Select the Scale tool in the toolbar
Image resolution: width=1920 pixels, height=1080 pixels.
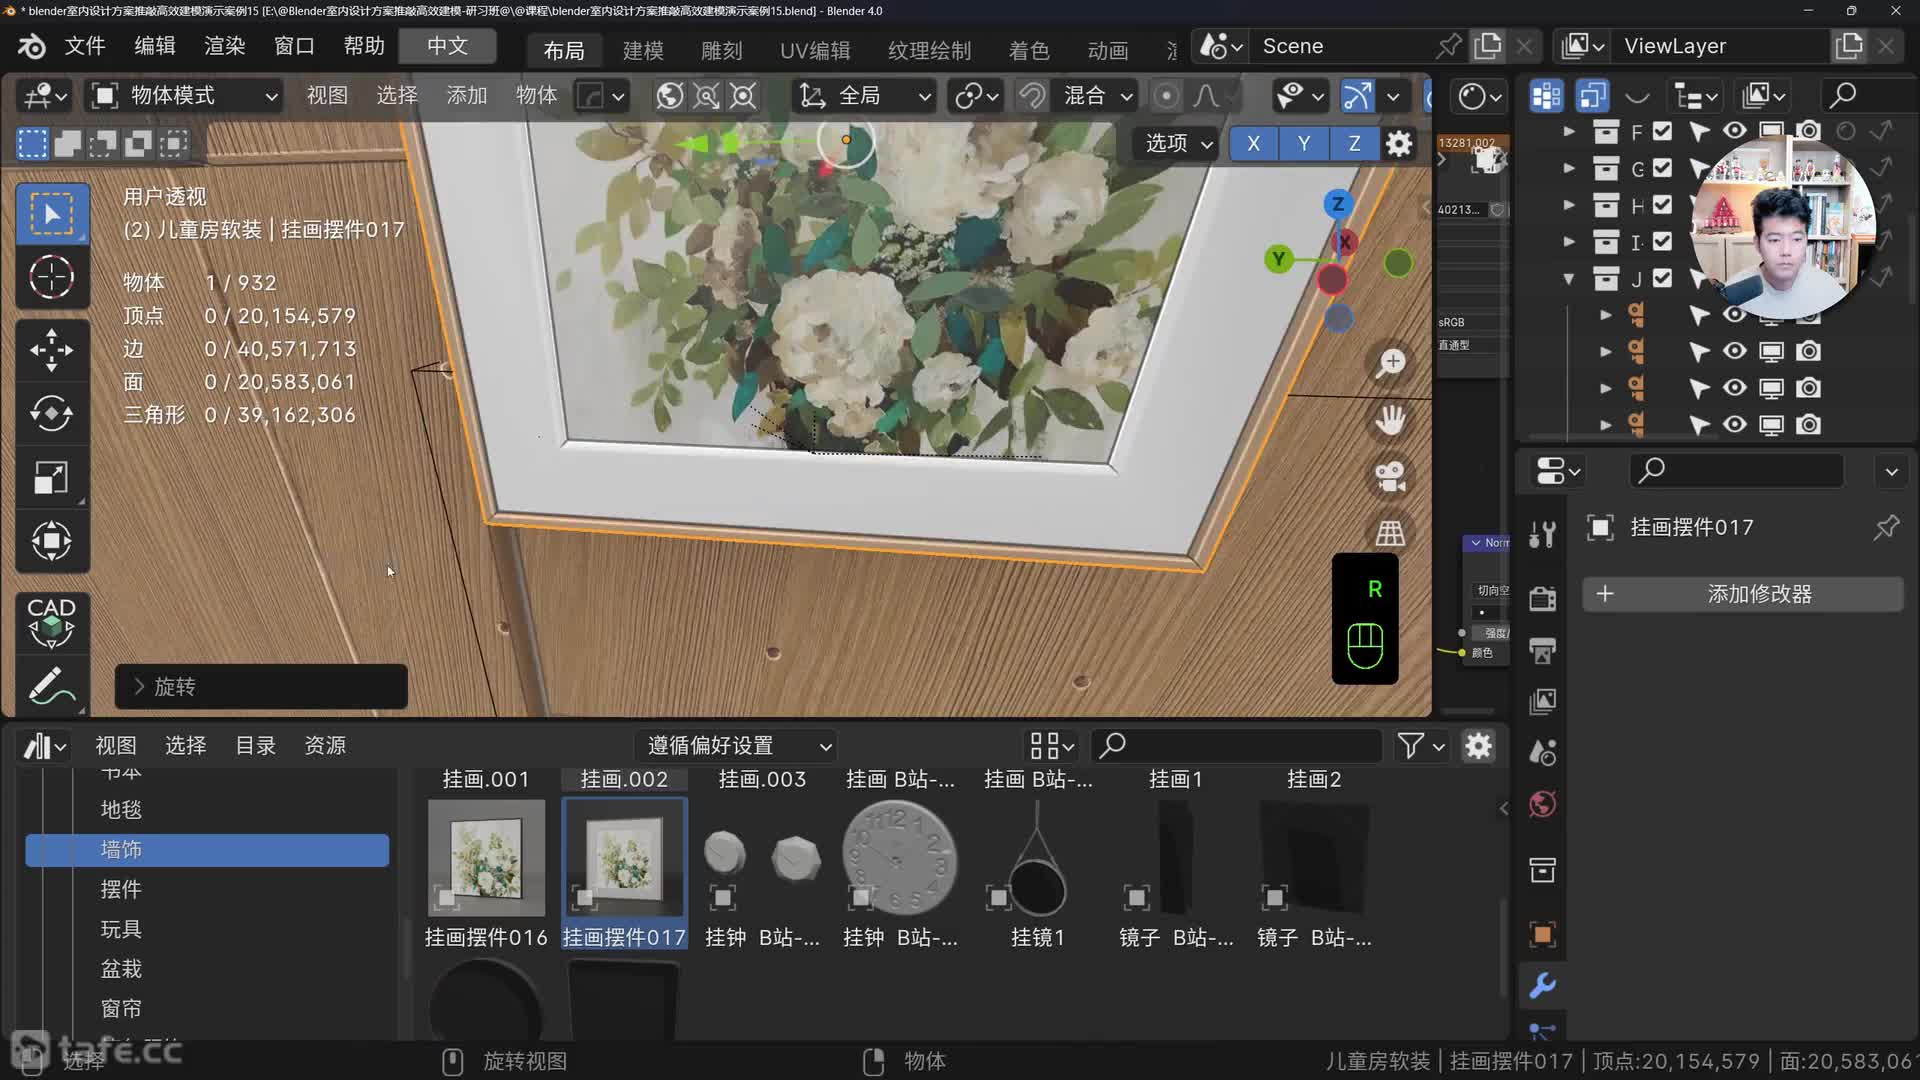pyautogui.click(x=51, y=478)
